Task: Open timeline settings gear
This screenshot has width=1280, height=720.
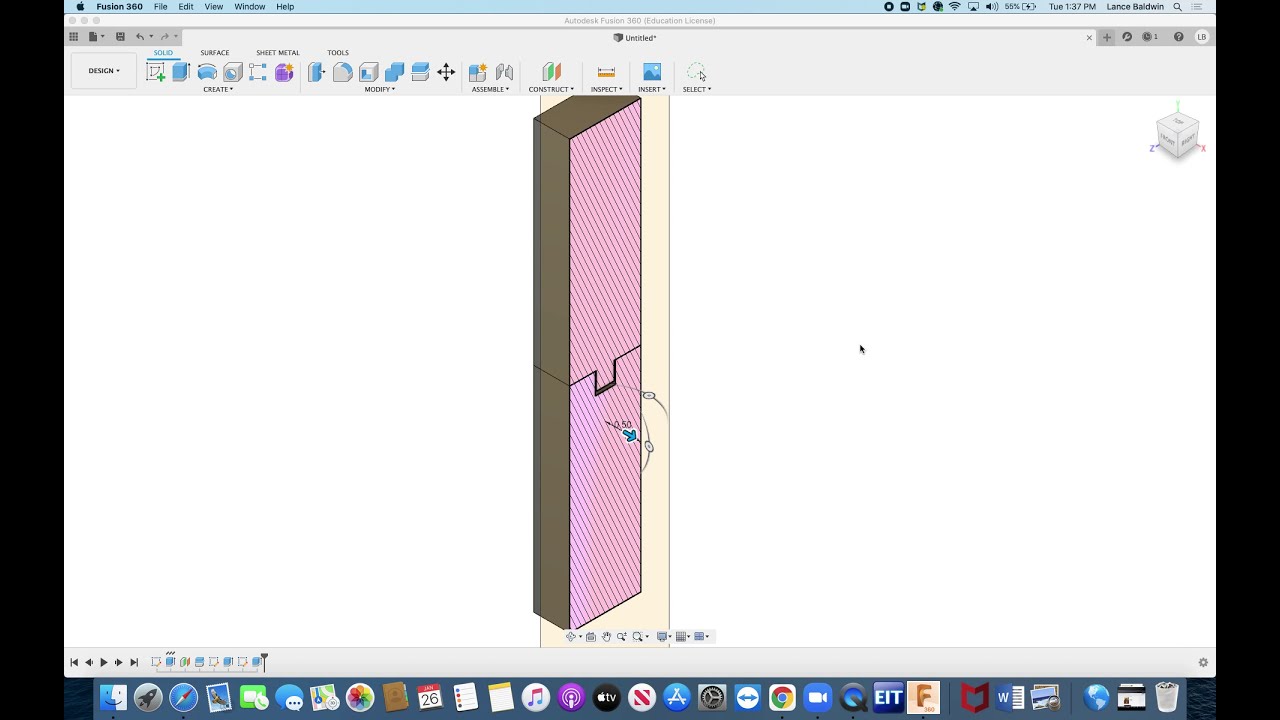Action: 1203,662
